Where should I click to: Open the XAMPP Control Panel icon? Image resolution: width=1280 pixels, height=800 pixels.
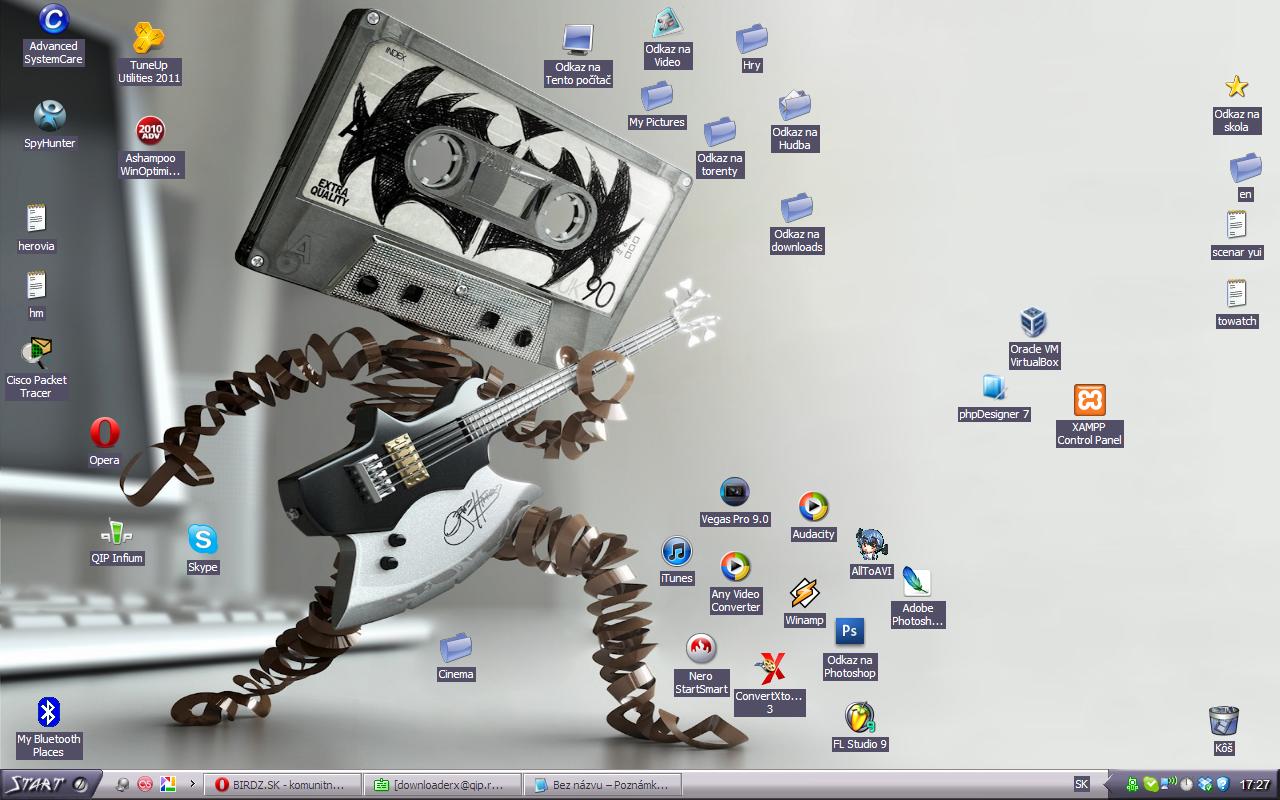pos(1090,415)
